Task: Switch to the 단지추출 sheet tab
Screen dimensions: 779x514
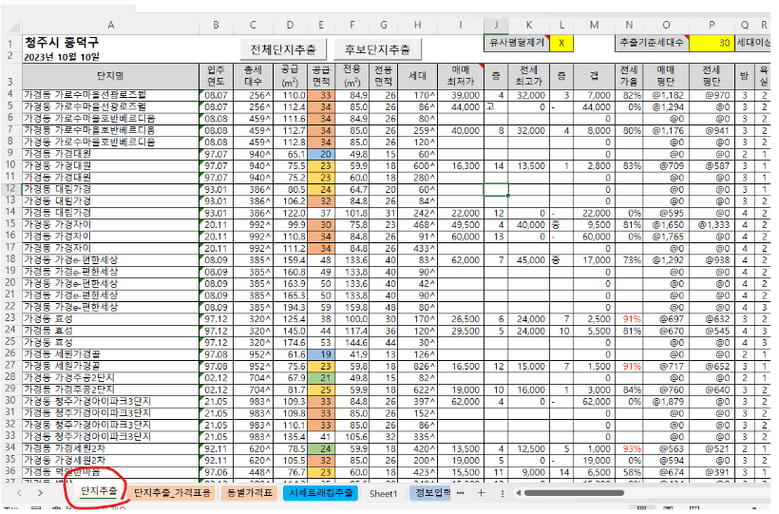Action: (99, 492)
